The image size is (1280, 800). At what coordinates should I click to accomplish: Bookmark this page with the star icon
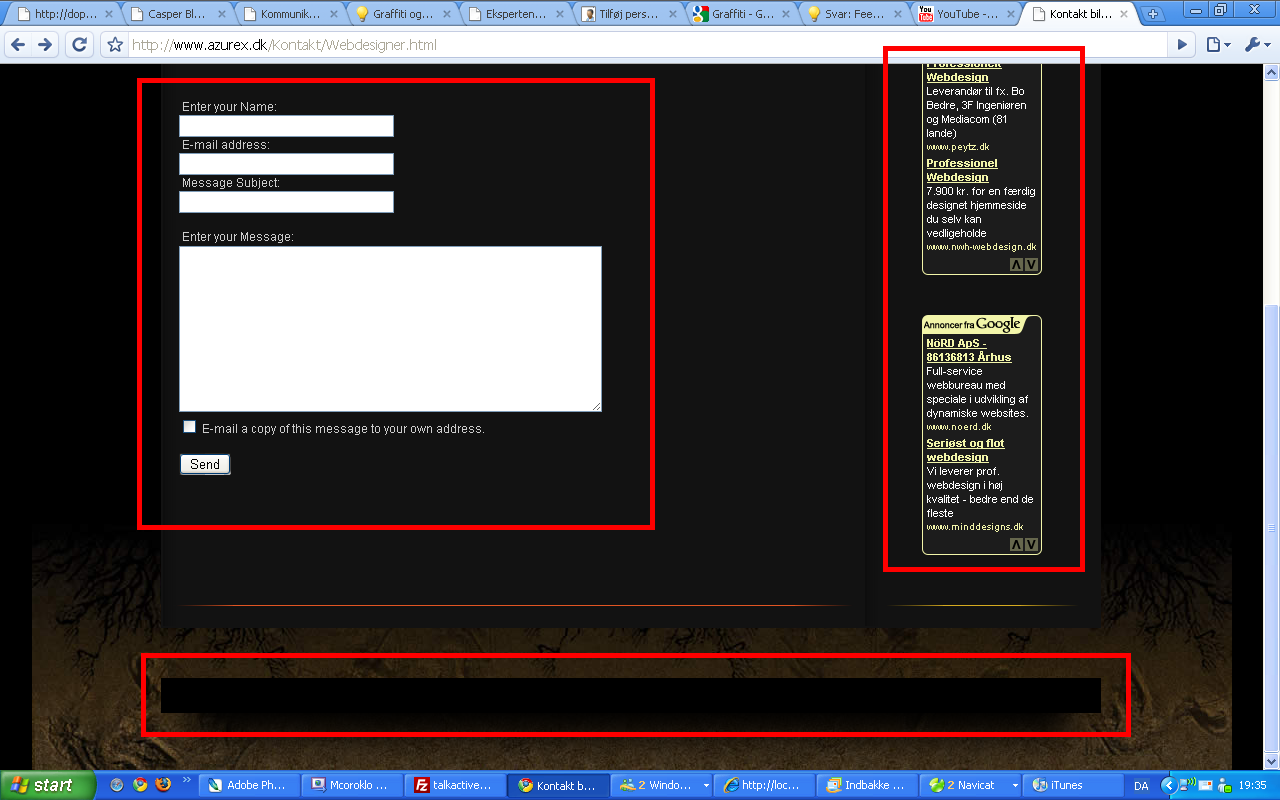pyautogui.click(x=115, y=45)
